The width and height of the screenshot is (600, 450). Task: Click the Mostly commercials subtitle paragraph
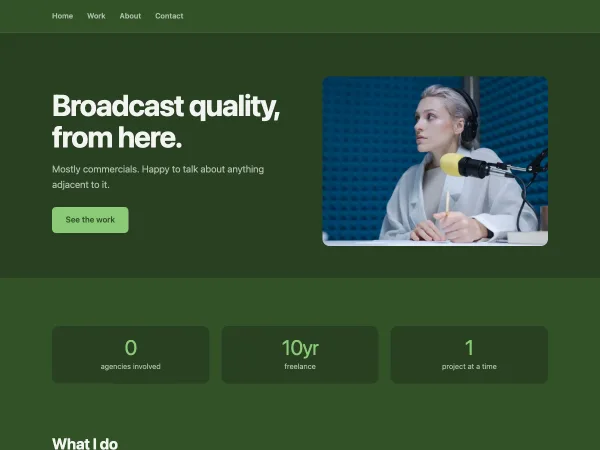pos(158,177)
